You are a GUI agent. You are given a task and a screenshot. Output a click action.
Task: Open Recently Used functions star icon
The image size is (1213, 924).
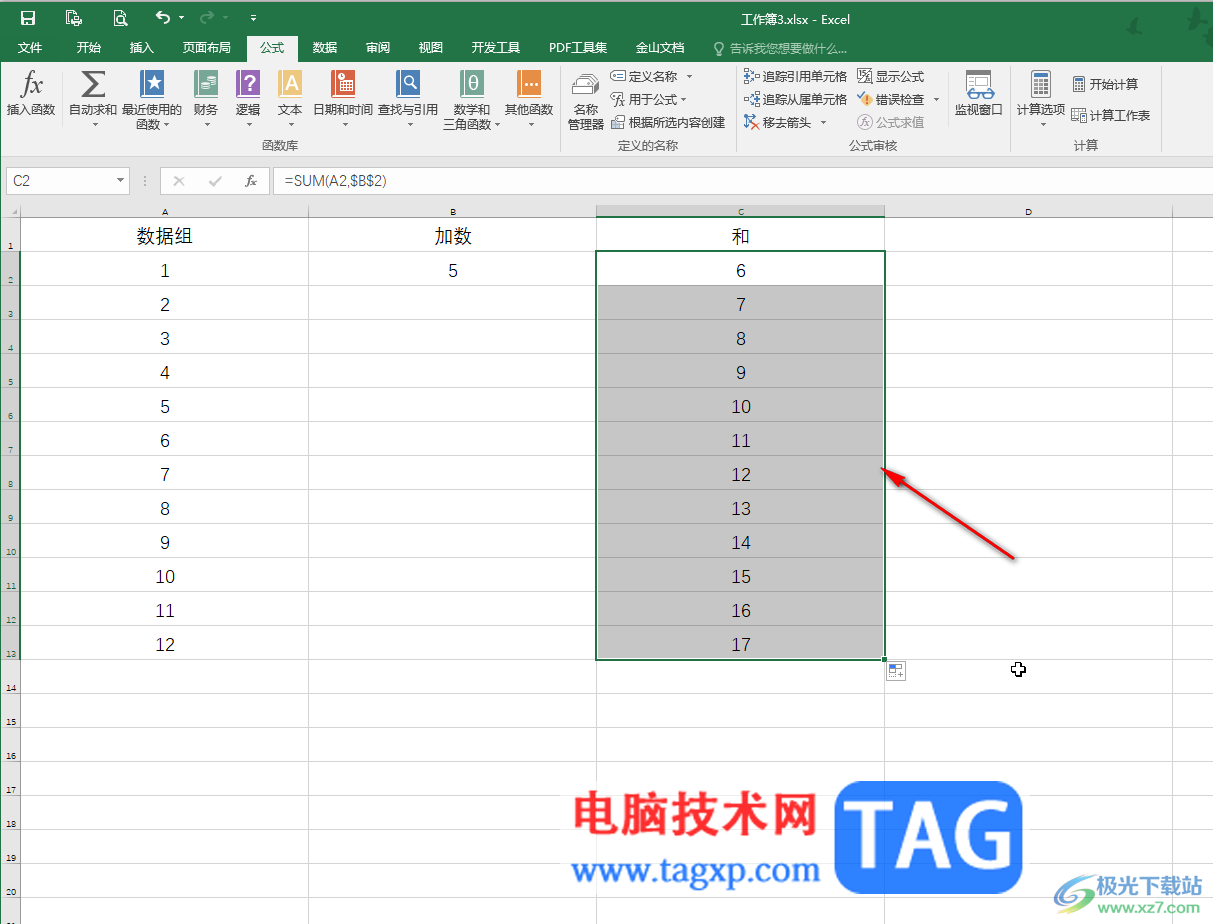click(152, 85)
